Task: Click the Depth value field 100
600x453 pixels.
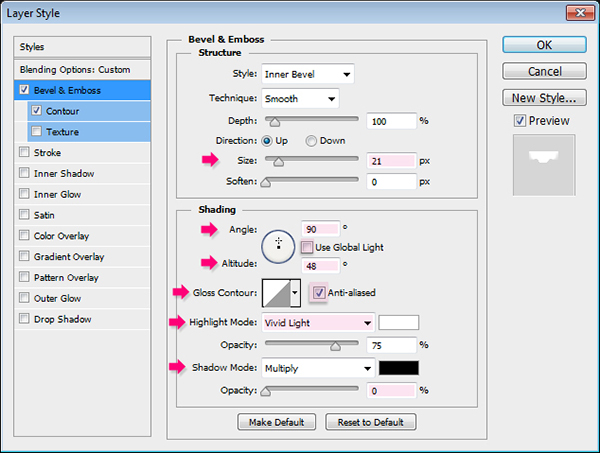Action: pos(391,121)
